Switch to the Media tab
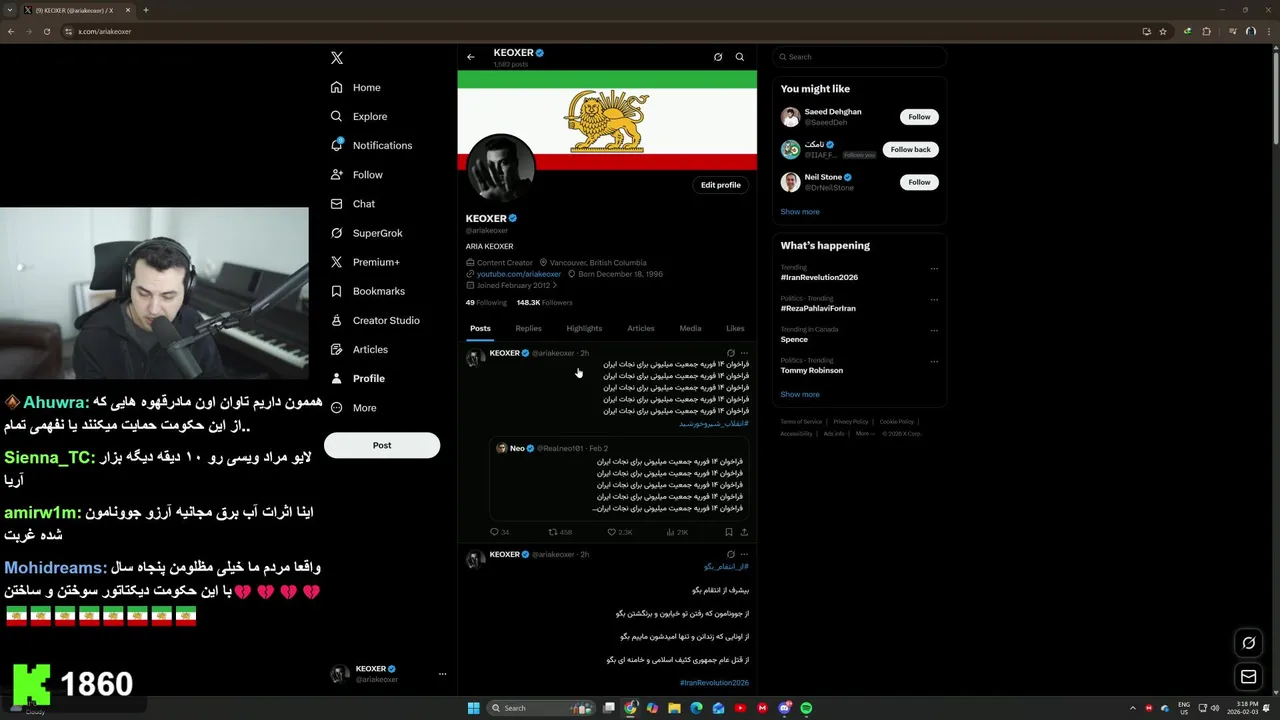This screenshot has width=1280, height=720. click(690, 328)
